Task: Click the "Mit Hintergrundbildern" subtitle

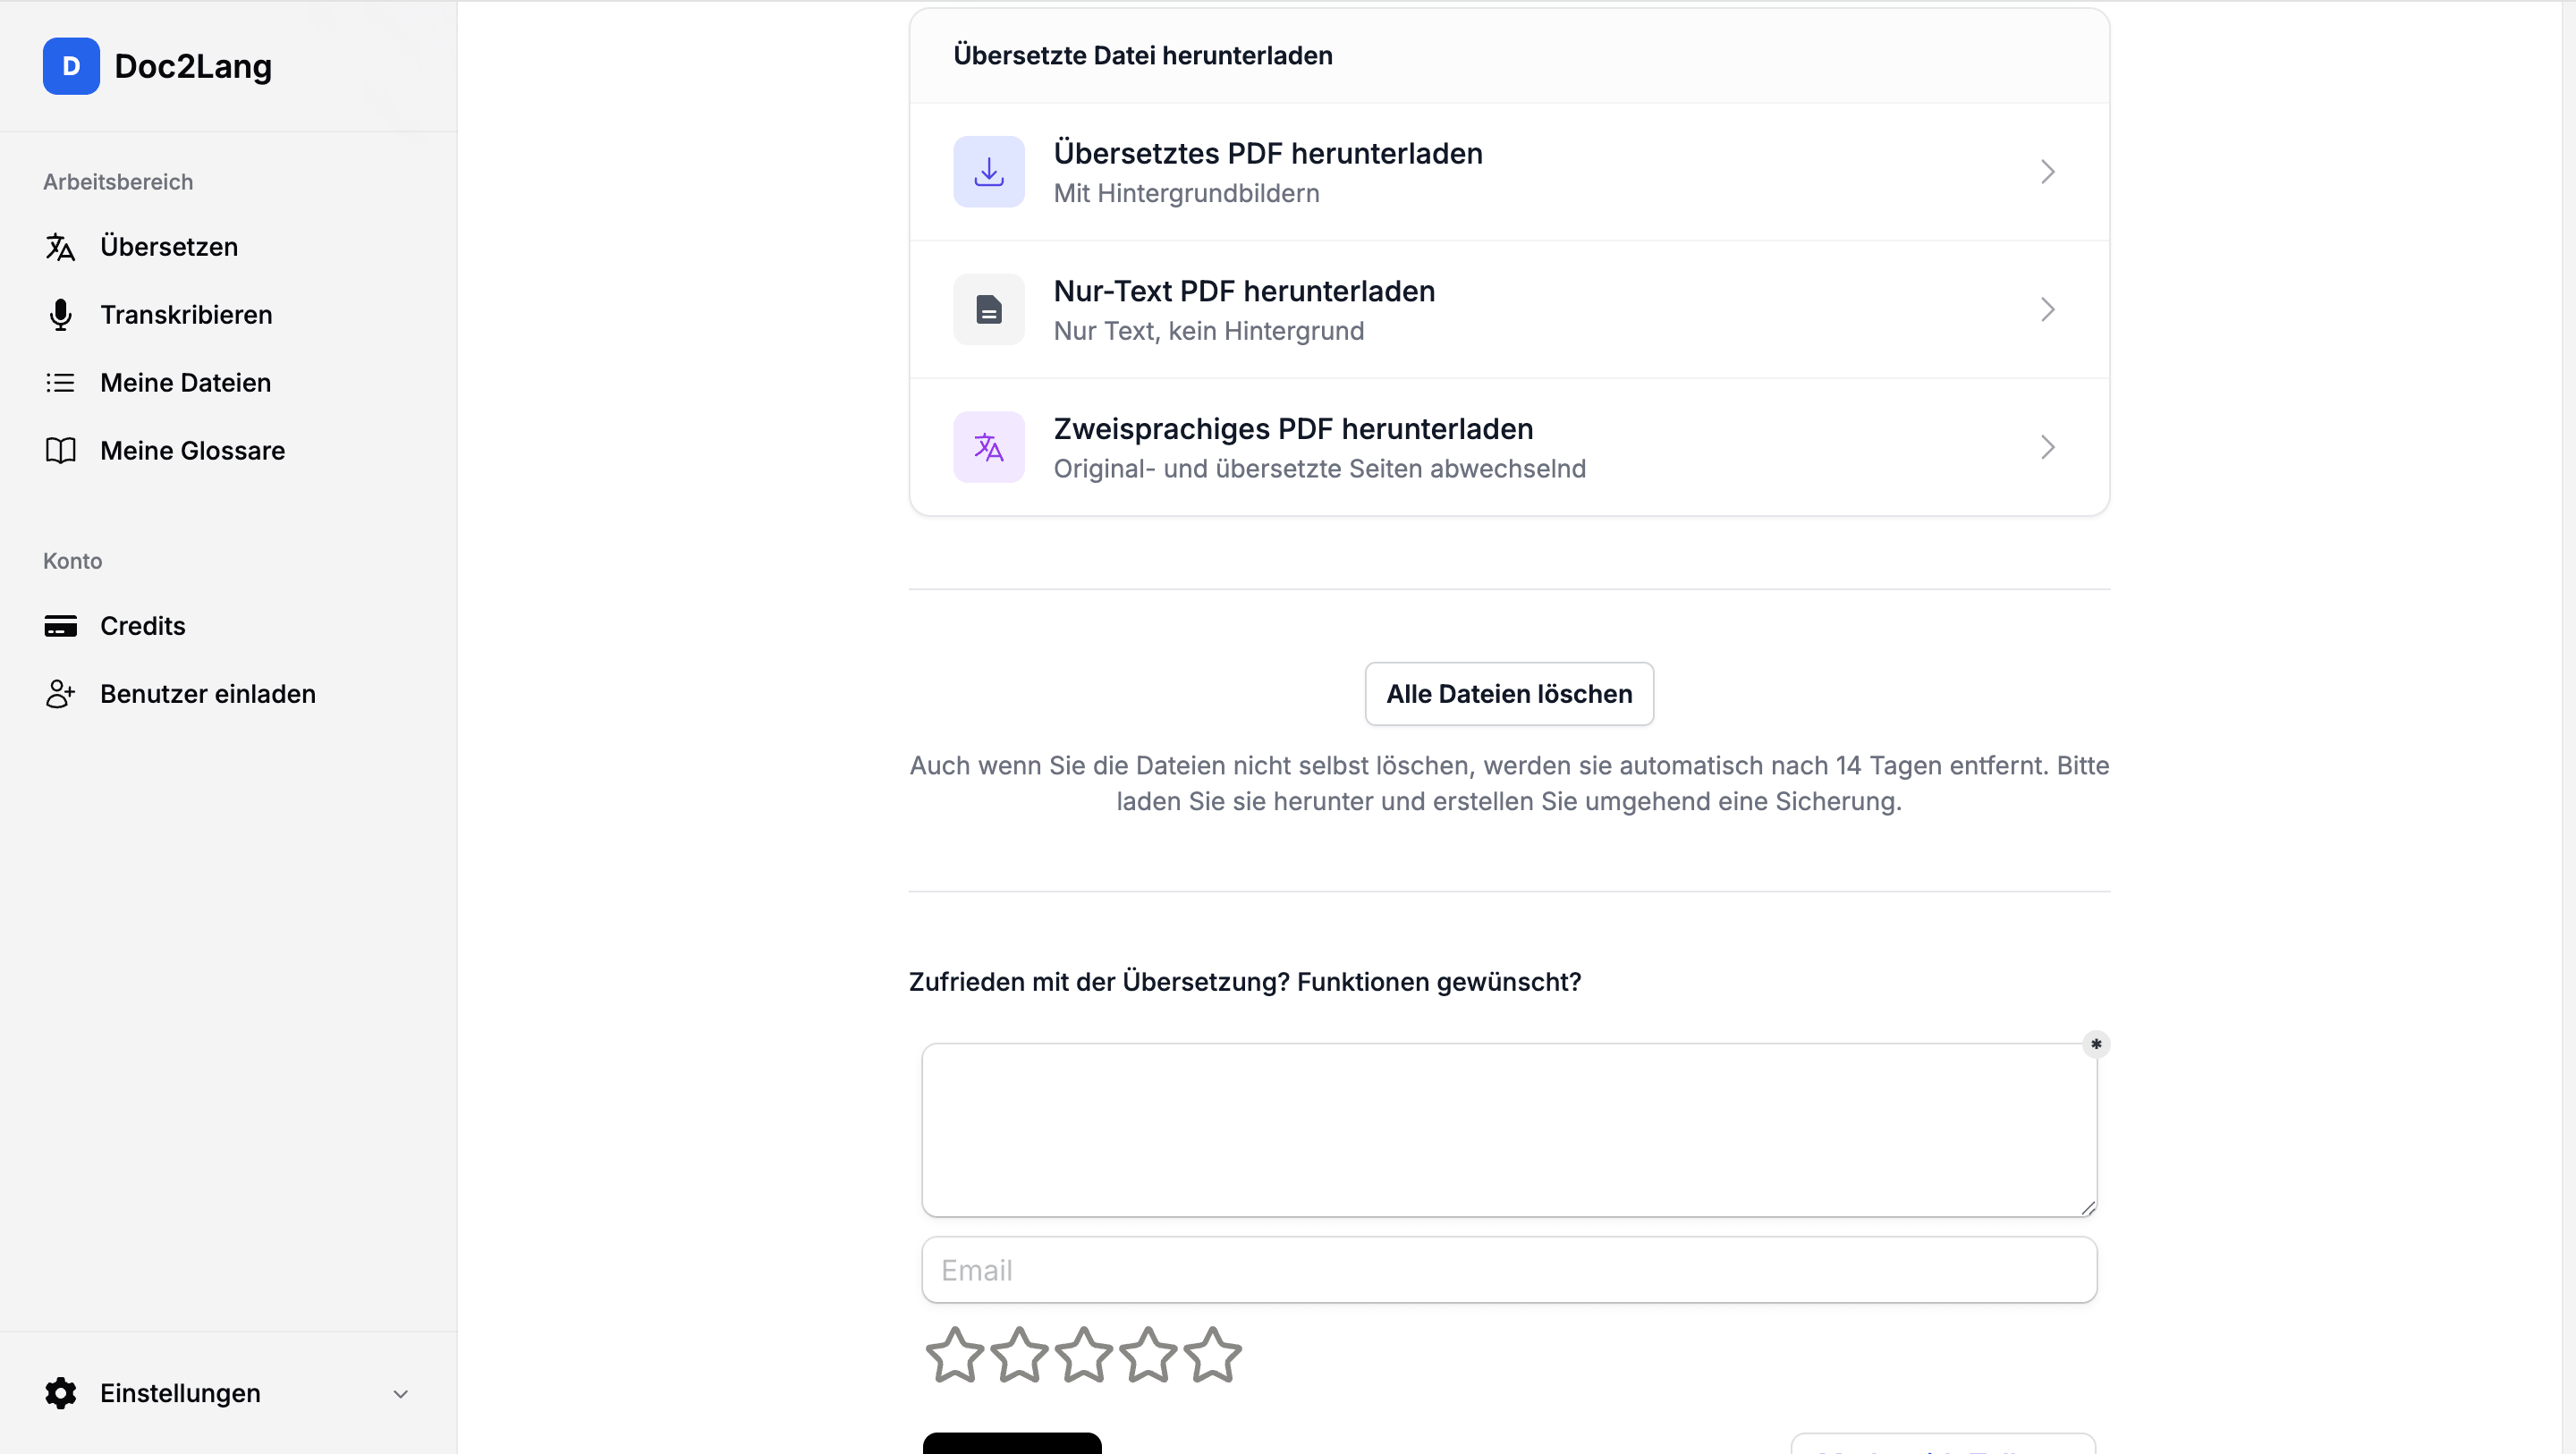Action: (1186, 194)
